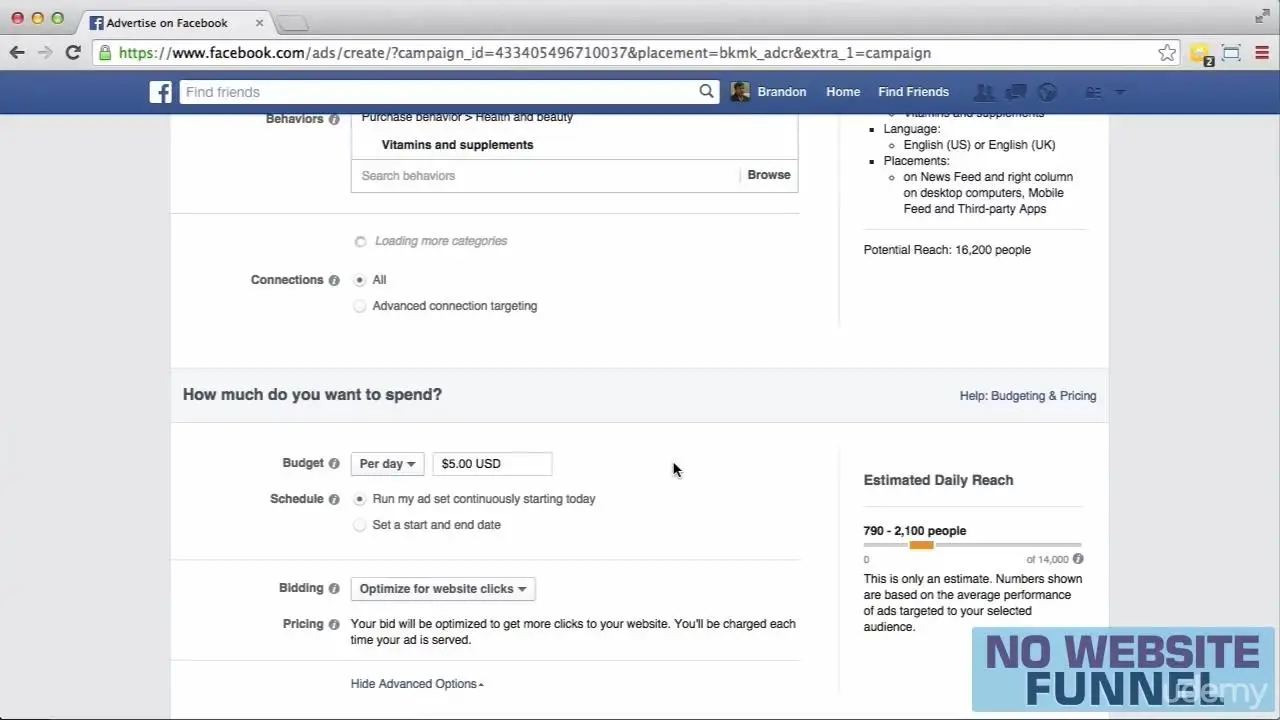This screenshot has width=1280, height=720.
Task: Click the green padlock site security icon
Action: click(x=105, y=53)
